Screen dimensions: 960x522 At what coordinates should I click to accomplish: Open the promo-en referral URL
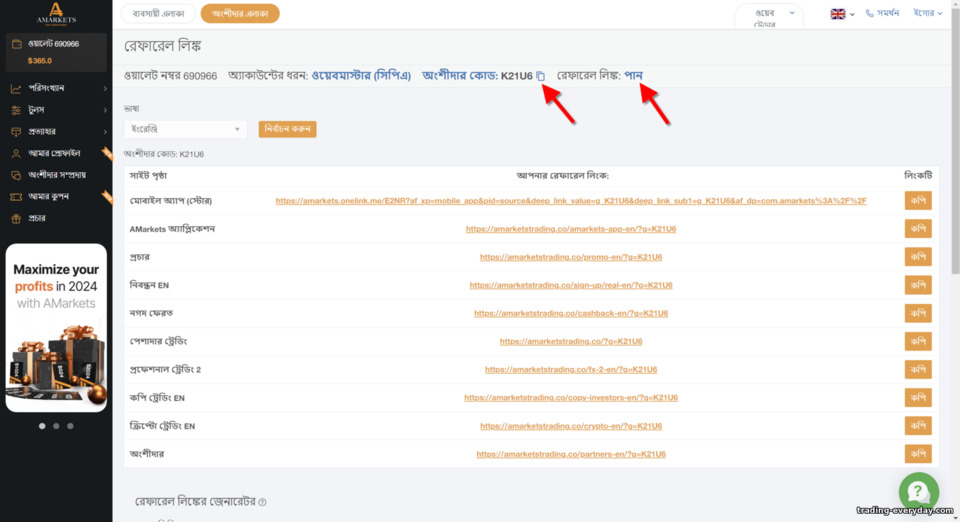tap(571, 257)
